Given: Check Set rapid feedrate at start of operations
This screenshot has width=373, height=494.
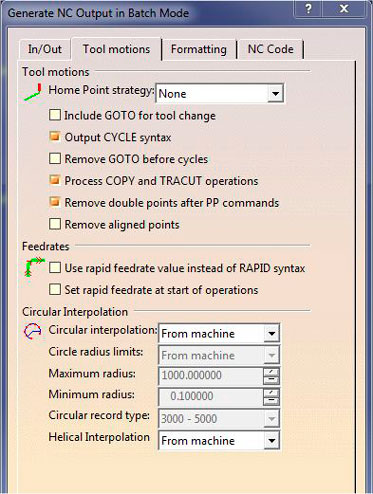Looking at the screenshot, I should click(x=55, y=289).
